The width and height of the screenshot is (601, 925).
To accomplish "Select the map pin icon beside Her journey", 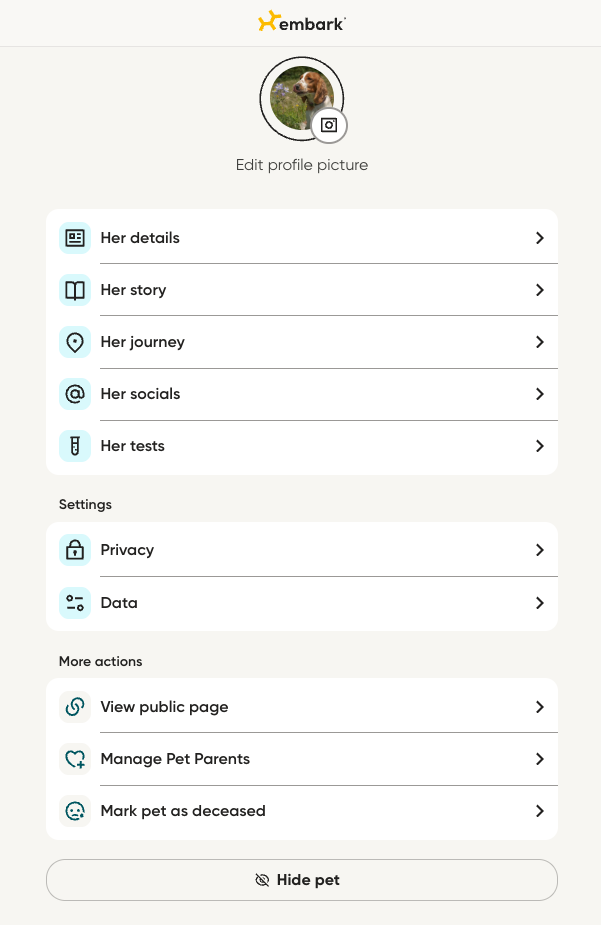I will 75,342.
